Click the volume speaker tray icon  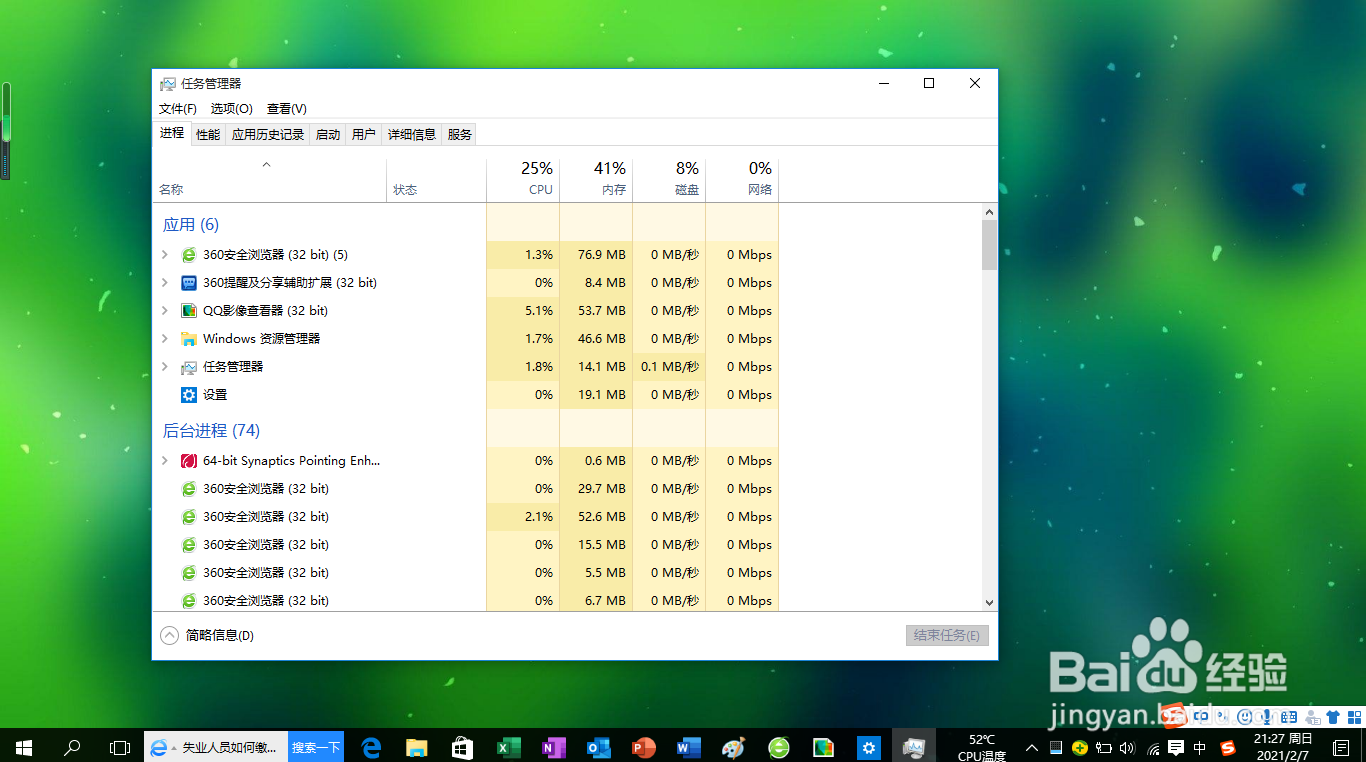pyautogui.click(x=1128, y=748)
